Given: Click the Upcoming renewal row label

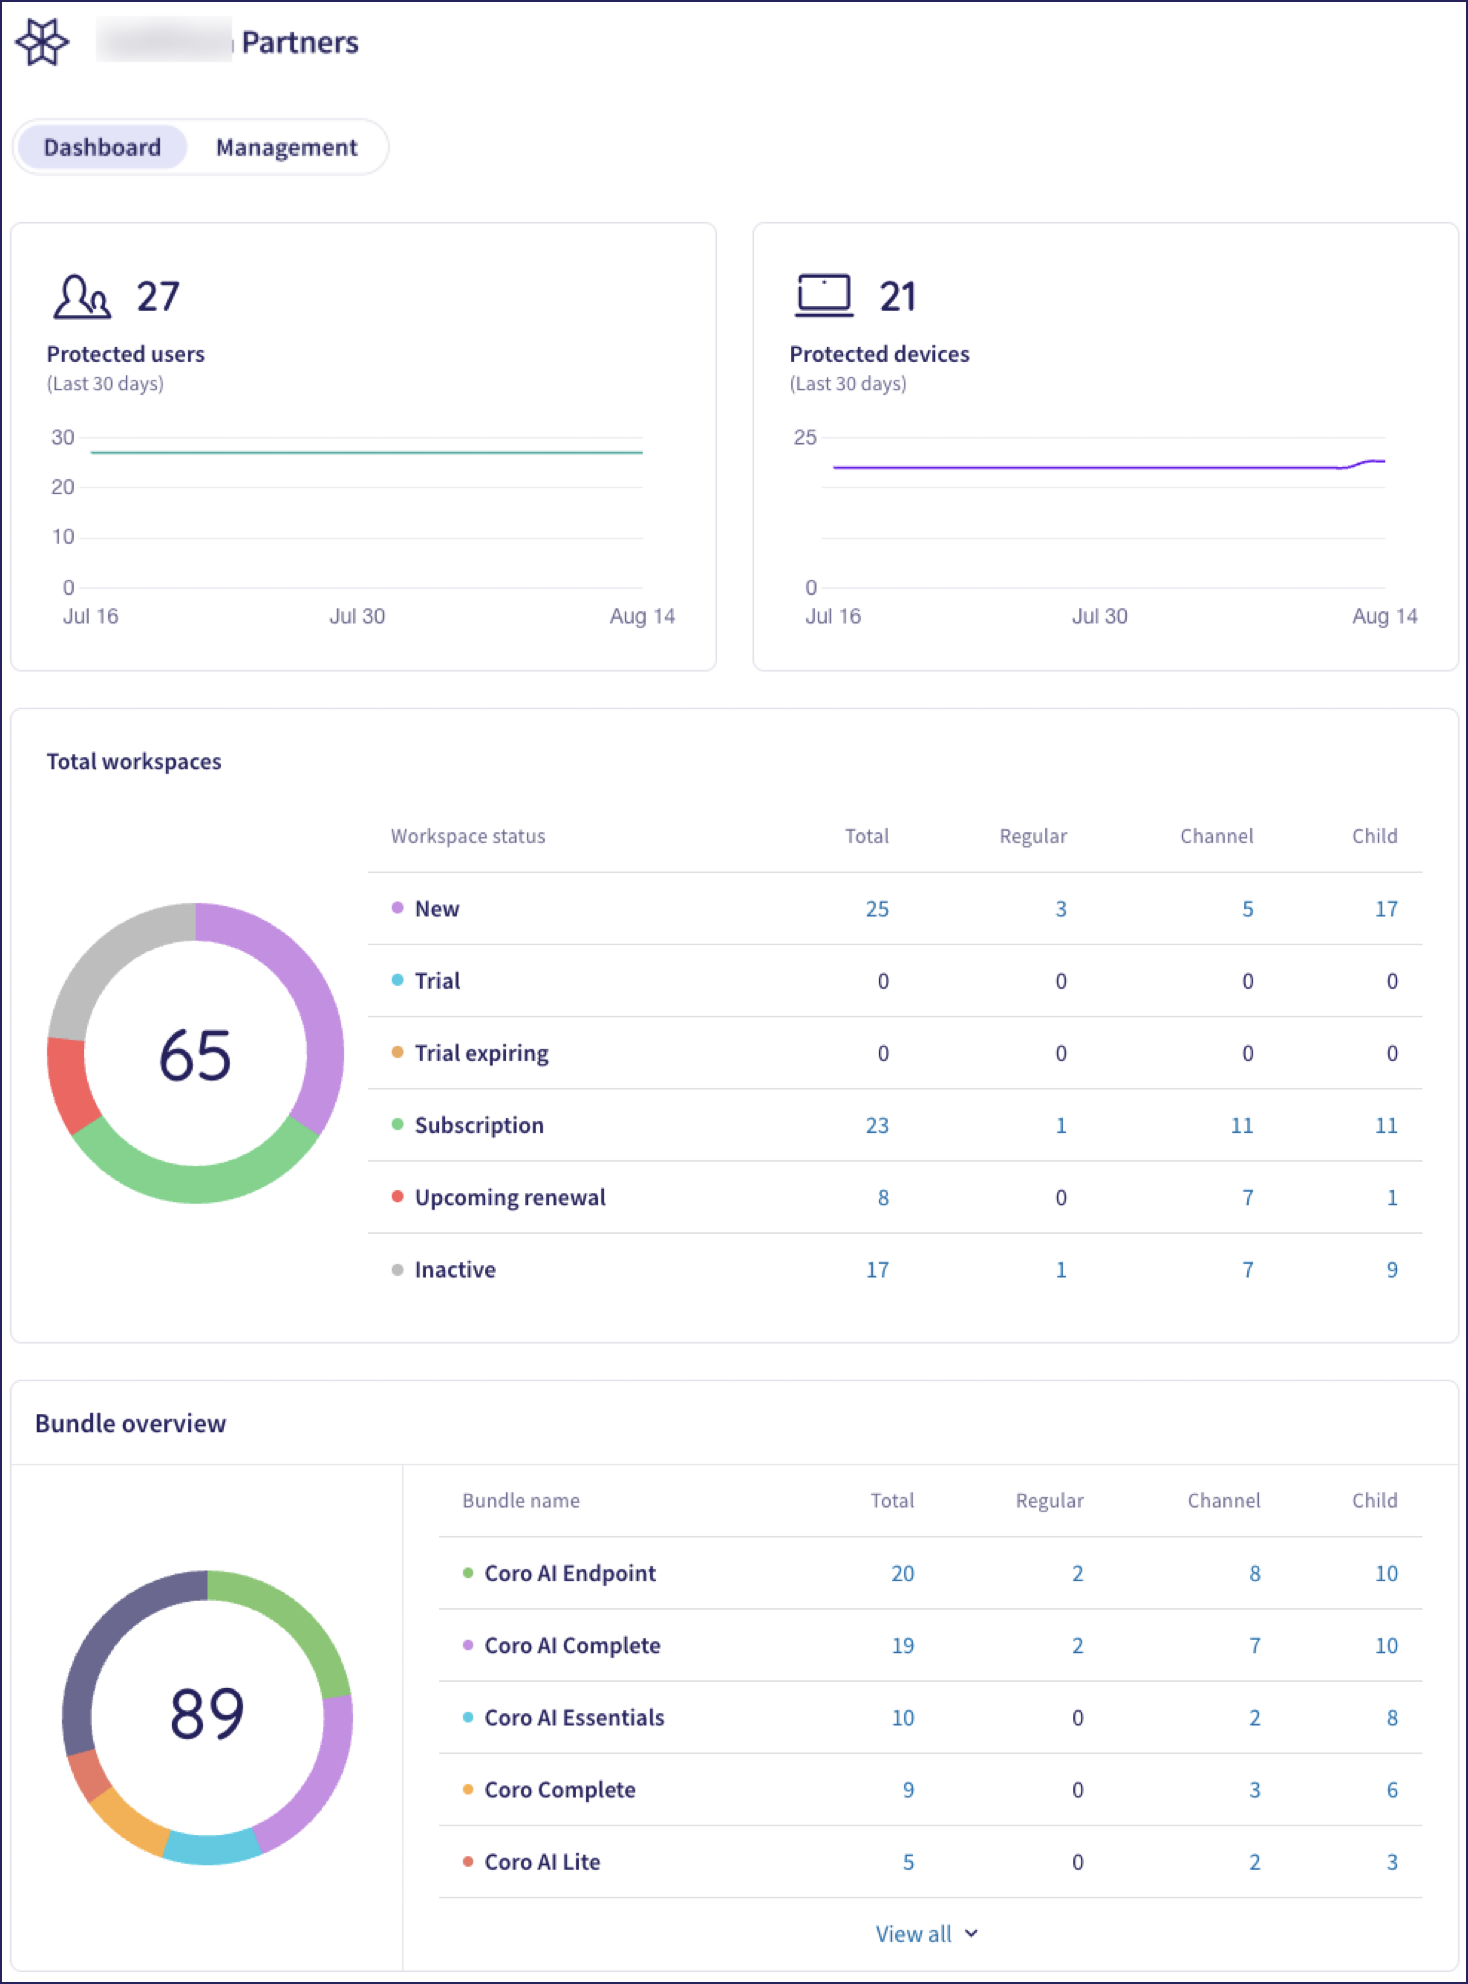Looking at the screenshot, I should 510,1197.
